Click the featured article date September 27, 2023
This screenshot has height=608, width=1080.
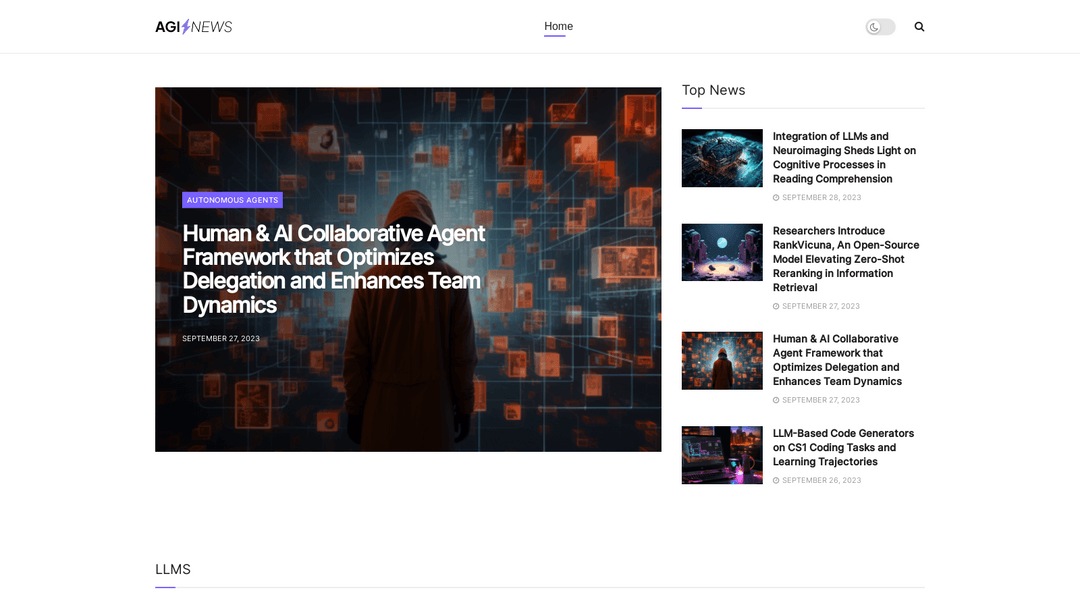tap(221, 338)
